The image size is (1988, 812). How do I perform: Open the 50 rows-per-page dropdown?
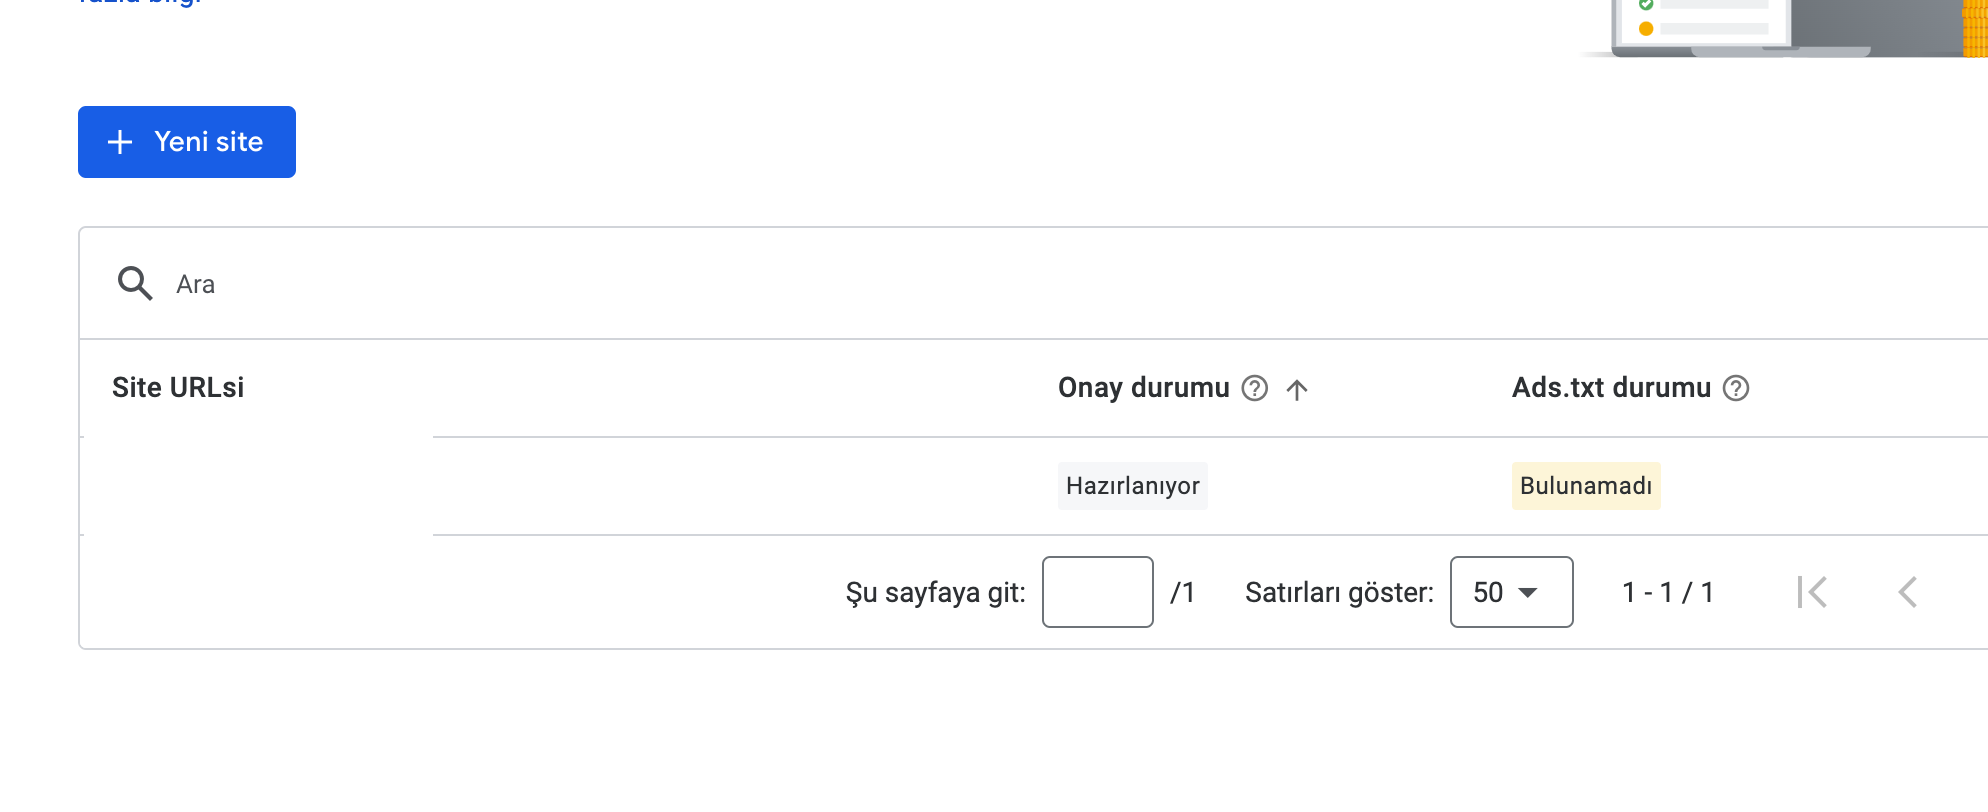point(1512,592)
